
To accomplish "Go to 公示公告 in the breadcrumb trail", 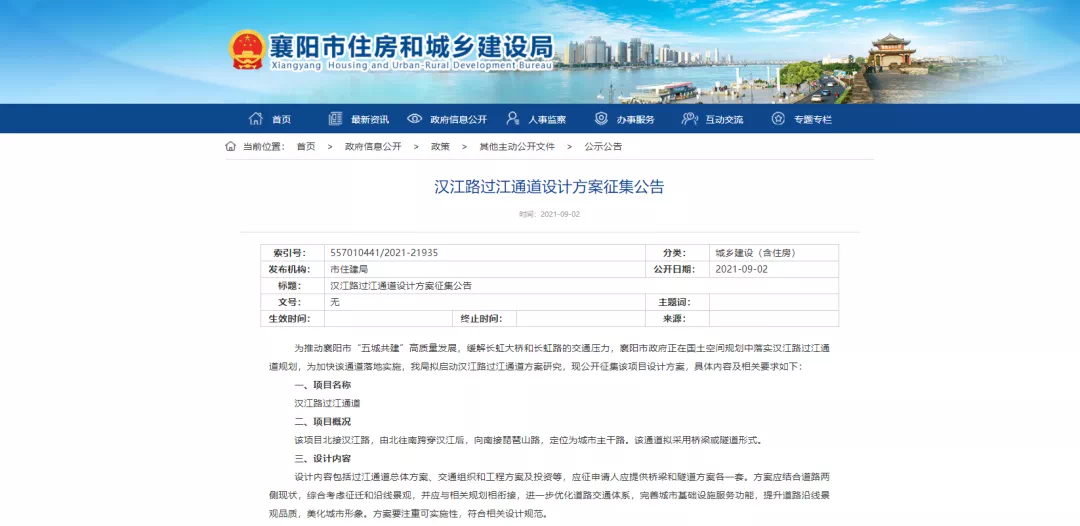I will point(603,147).
